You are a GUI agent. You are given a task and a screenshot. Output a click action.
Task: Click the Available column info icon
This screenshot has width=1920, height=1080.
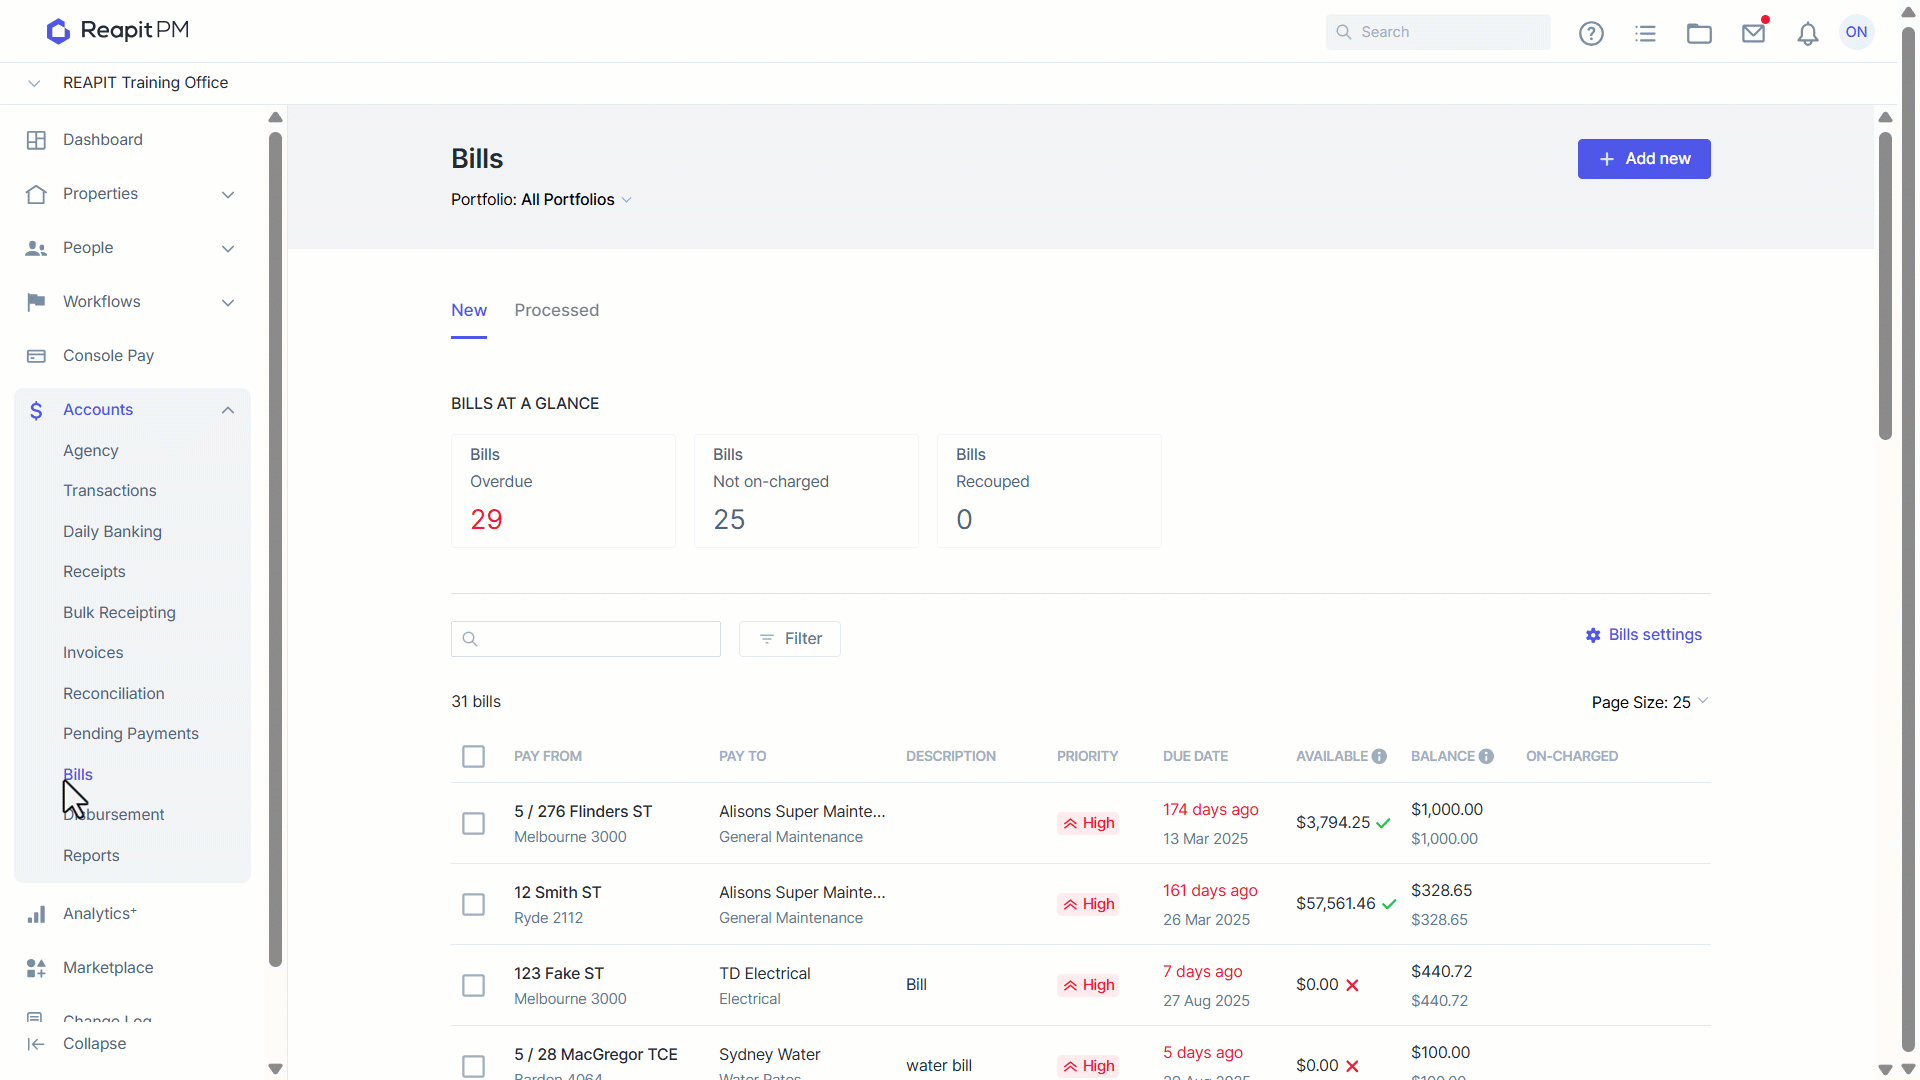click(1379, 756)
